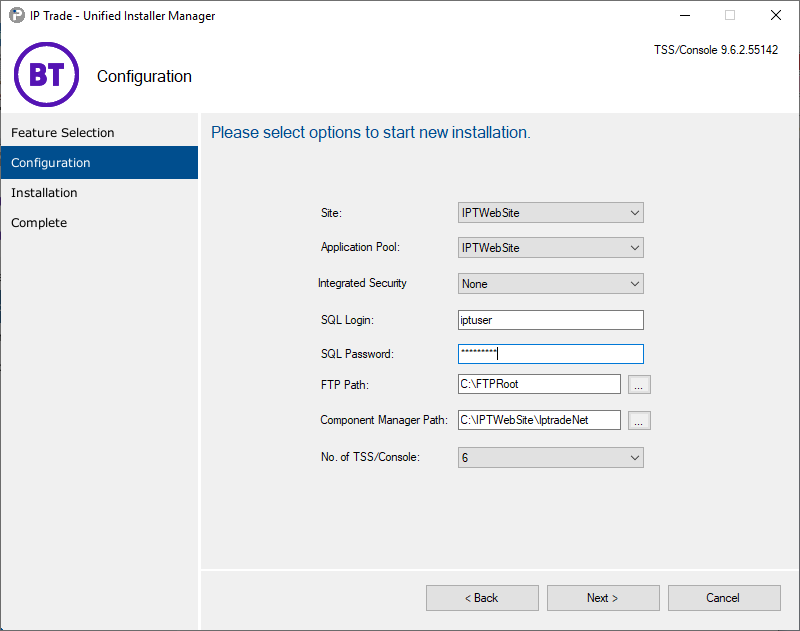The image size is (800, 631).
Task: Click the FTP Path text box
Action: [x=539, y=384]
